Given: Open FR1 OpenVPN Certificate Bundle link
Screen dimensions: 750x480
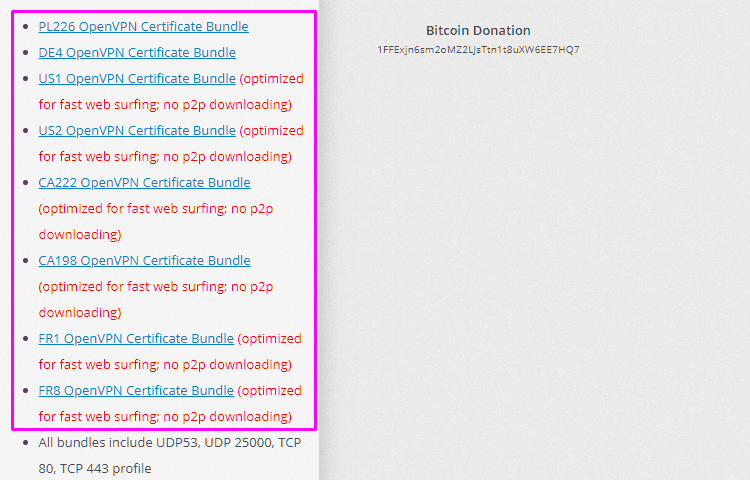Looking at the screenshot, I should (136, 338).
